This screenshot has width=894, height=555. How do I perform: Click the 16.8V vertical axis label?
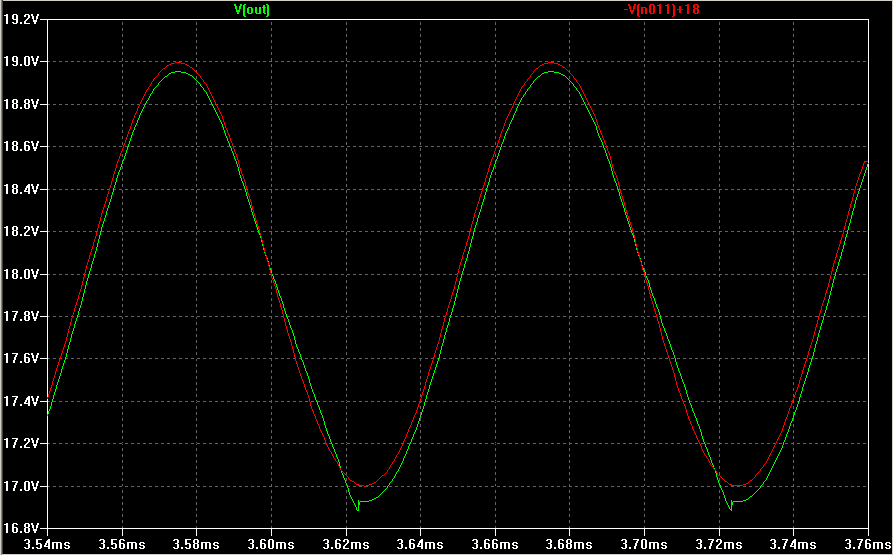click(x=21, y=526)
